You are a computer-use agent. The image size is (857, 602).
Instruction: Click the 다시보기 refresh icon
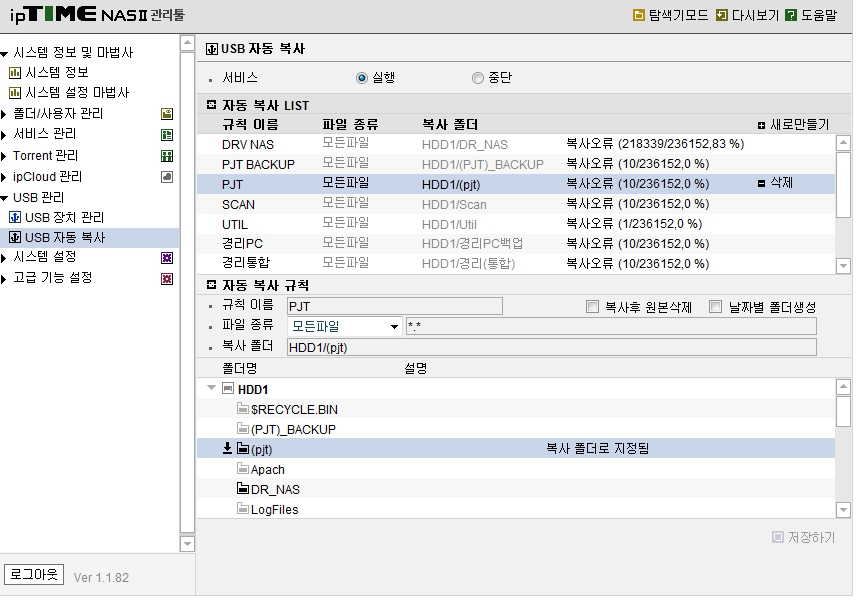coord(721,15)
